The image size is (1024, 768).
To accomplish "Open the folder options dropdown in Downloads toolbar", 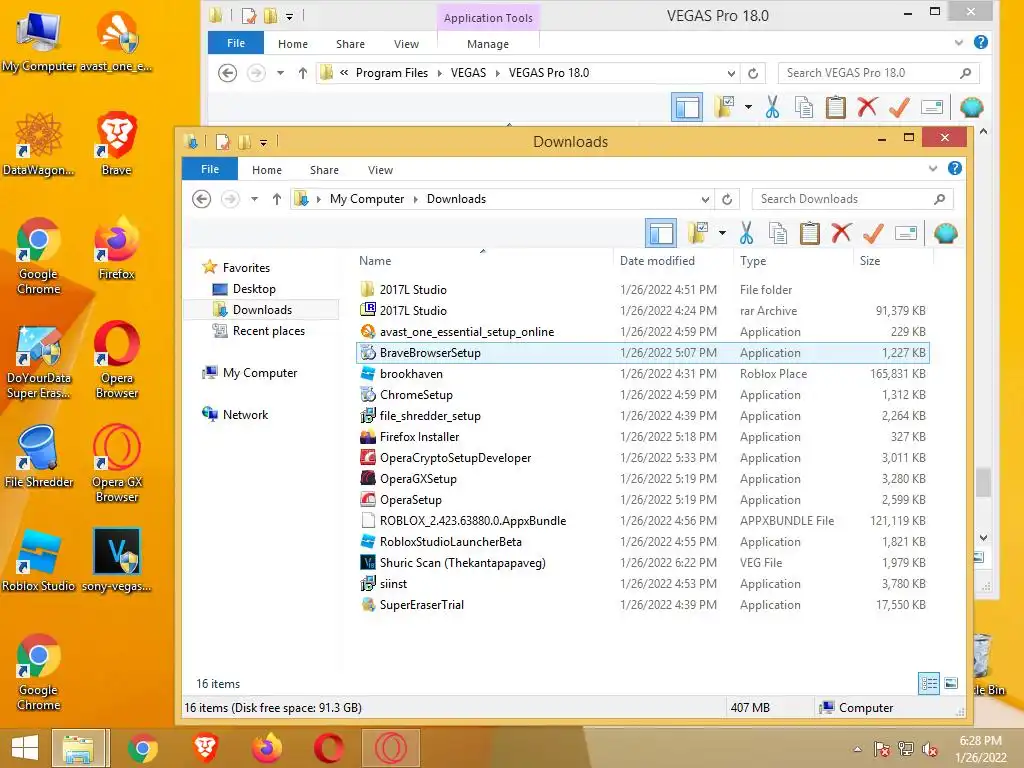I will pos(722,233).
